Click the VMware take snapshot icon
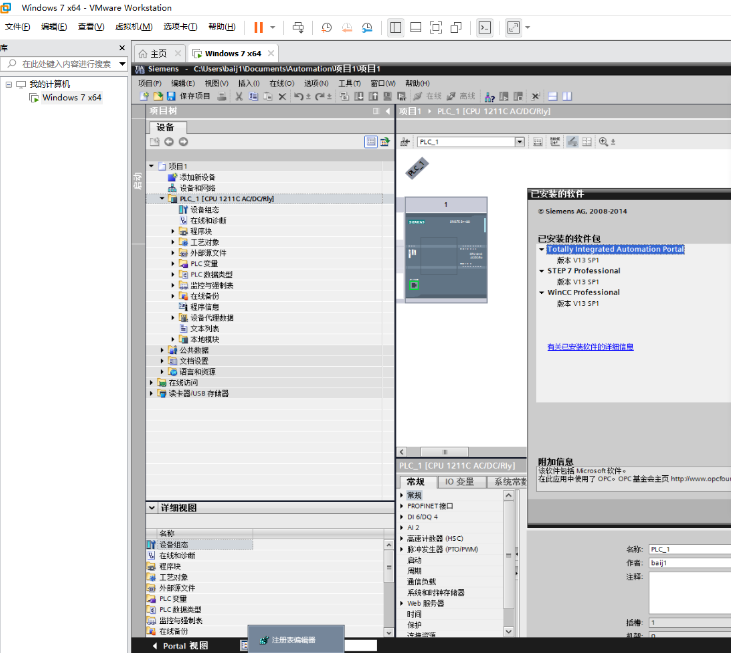This screenshot has height=653, width=731. [x=326, y=27]
